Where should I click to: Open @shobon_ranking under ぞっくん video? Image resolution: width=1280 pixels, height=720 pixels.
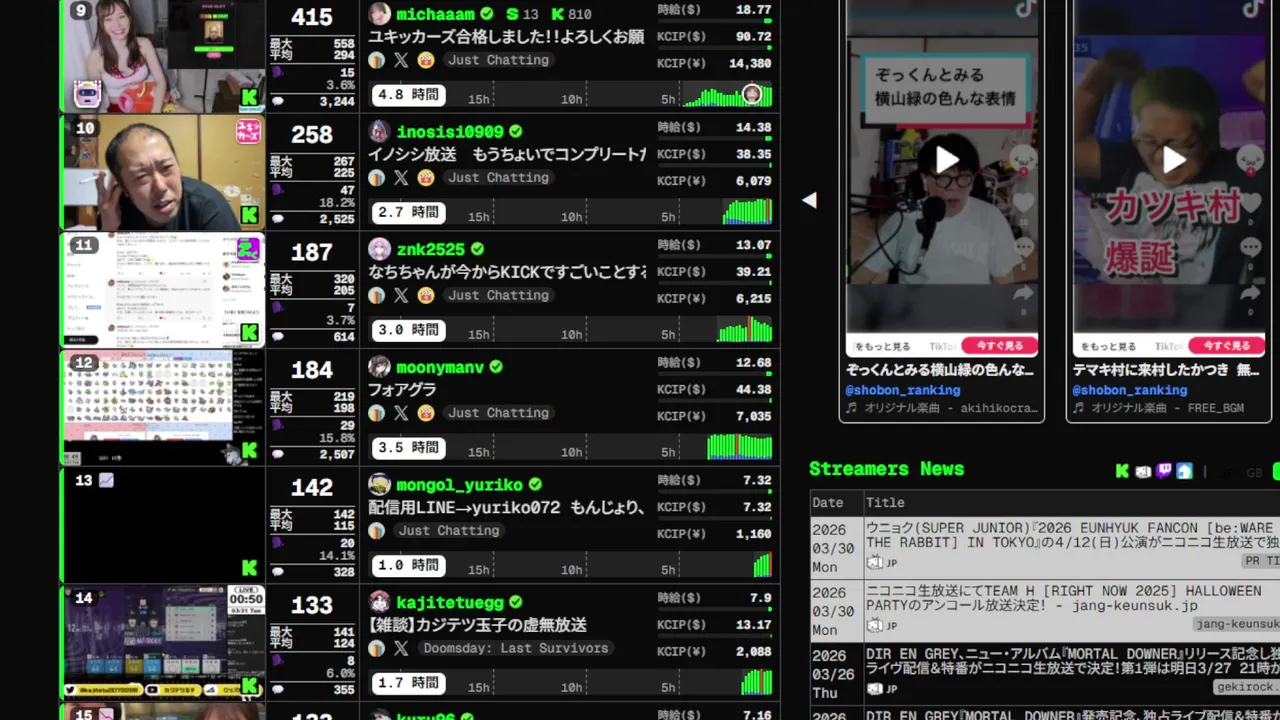coord(903,390)
